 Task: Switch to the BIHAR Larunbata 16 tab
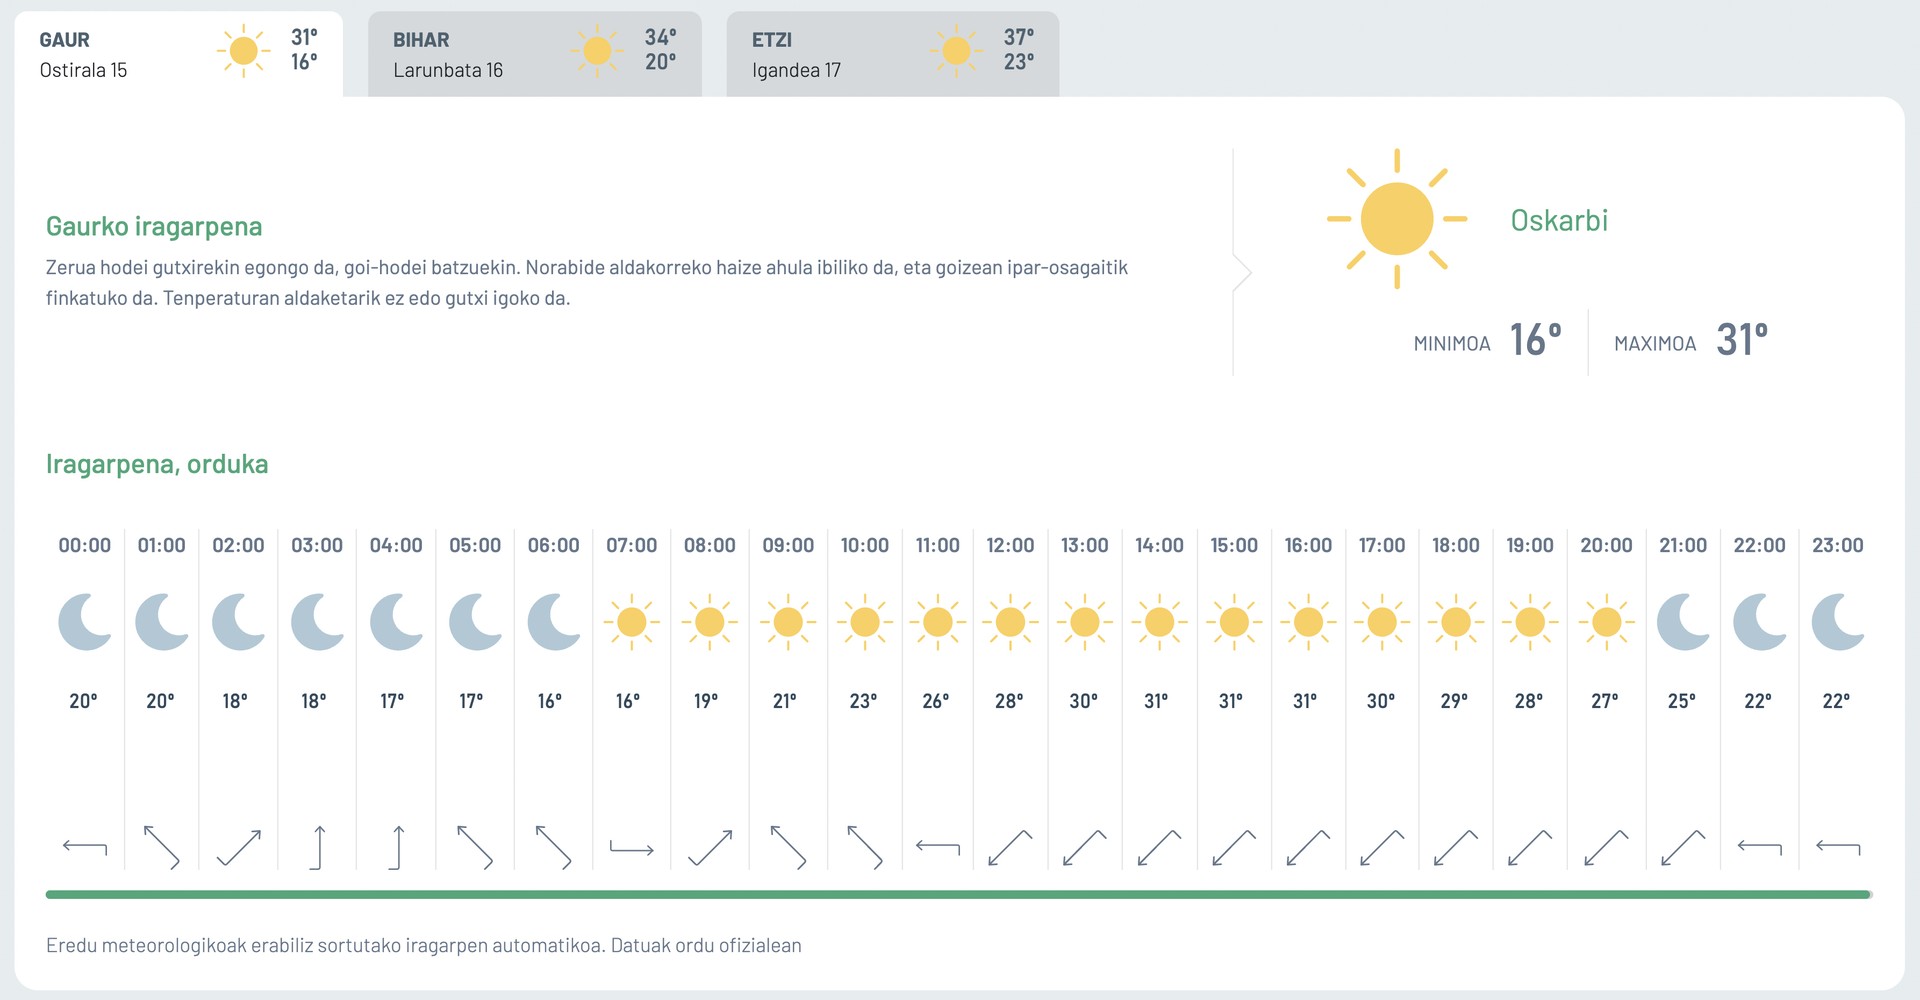pos(535,54)
